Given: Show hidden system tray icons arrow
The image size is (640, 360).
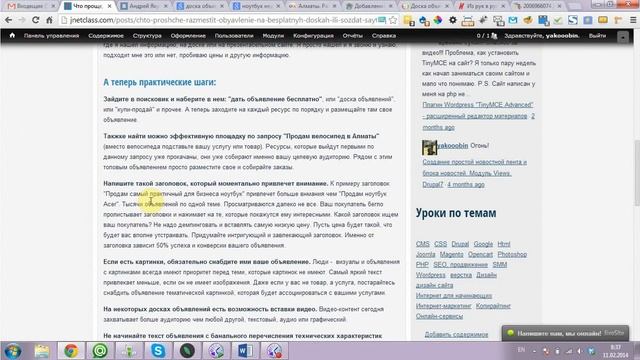Looking at the screenshot, I should 534,351.
